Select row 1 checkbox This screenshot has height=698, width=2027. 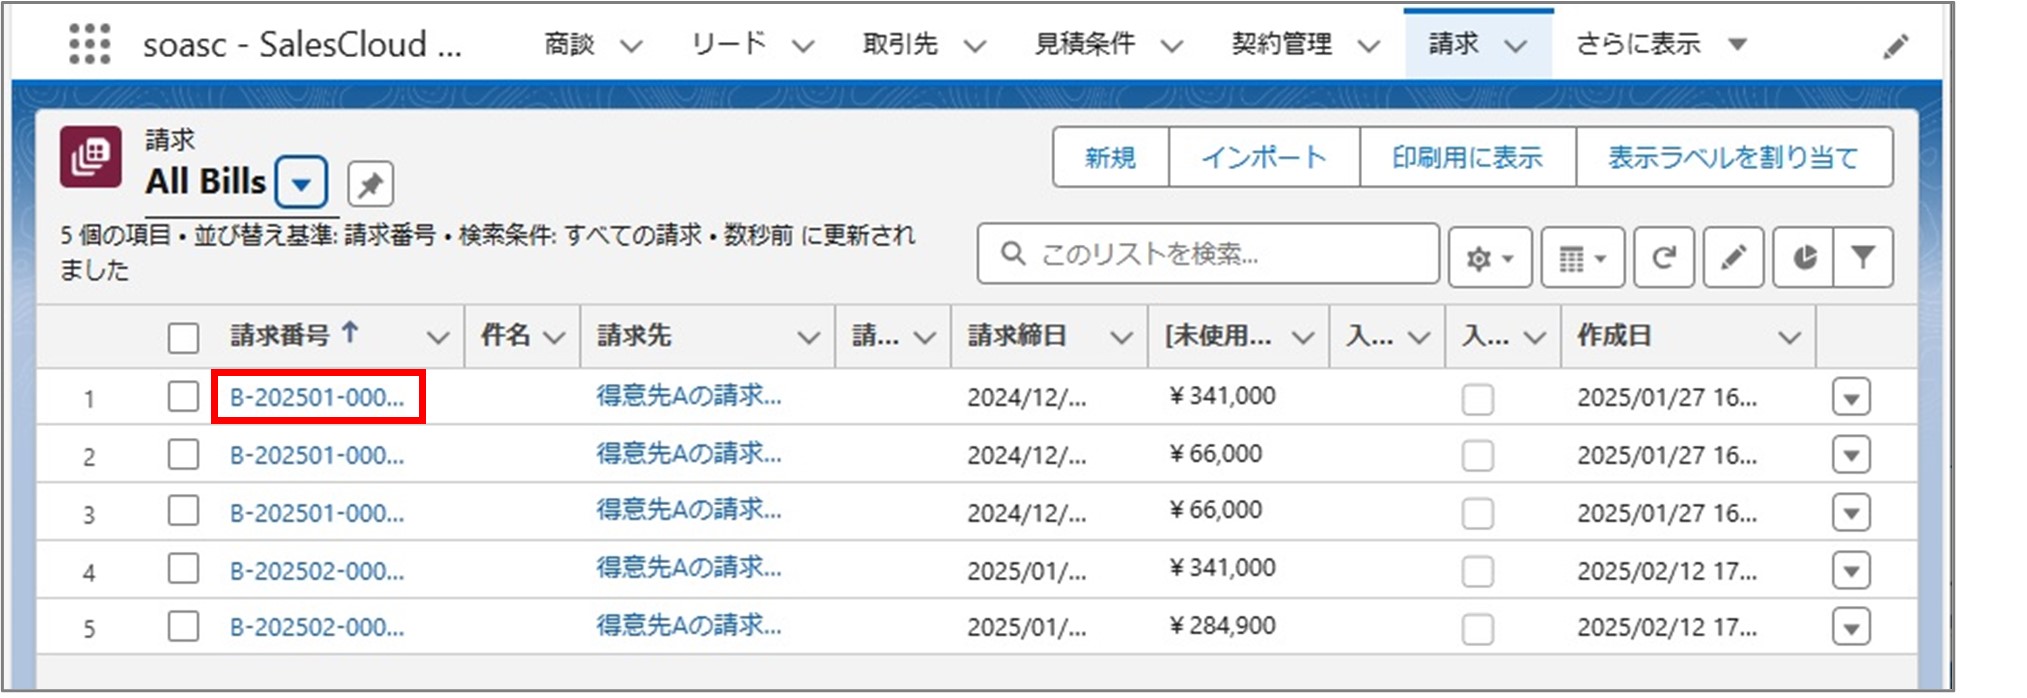(x=183, y=396)
